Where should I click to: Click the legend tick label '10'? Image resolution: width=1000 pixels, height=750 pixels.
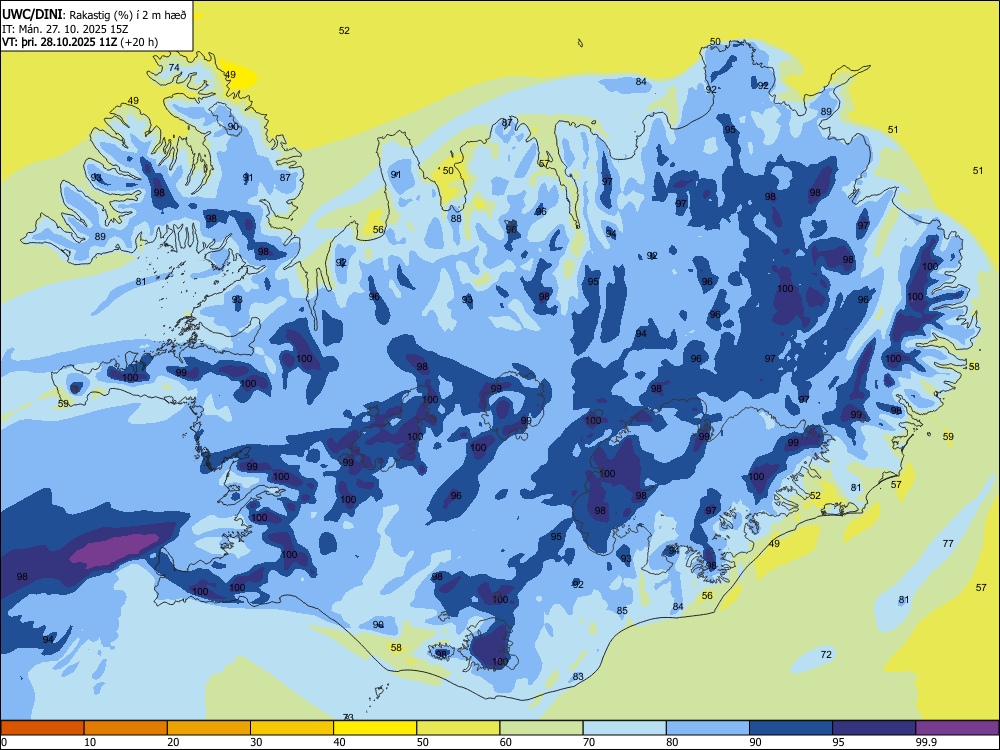90,742
